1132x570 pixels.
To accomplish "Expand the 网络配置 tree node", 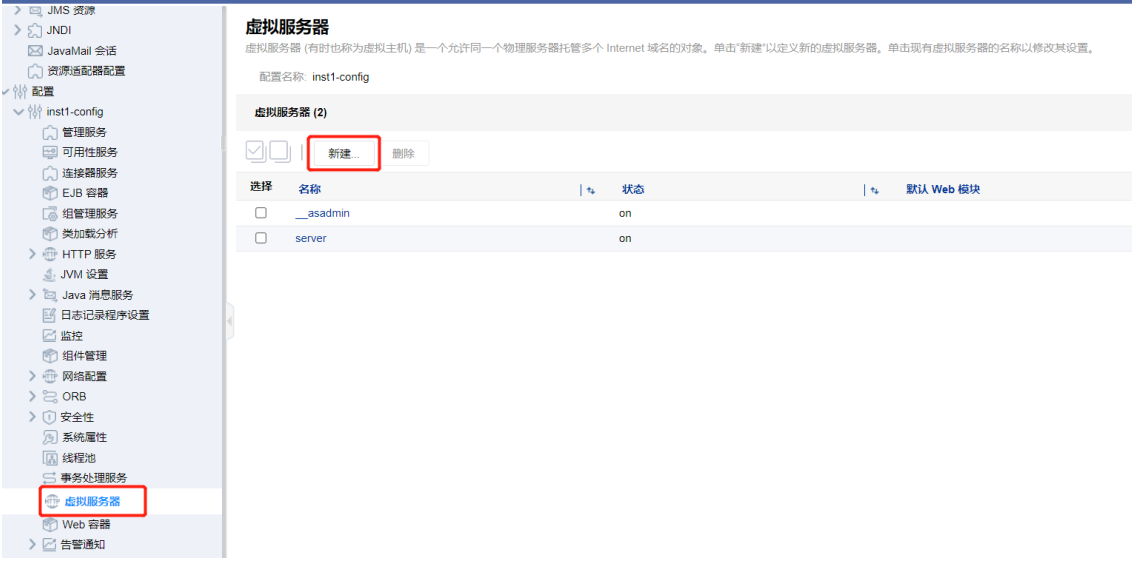I will coord(33,376).
